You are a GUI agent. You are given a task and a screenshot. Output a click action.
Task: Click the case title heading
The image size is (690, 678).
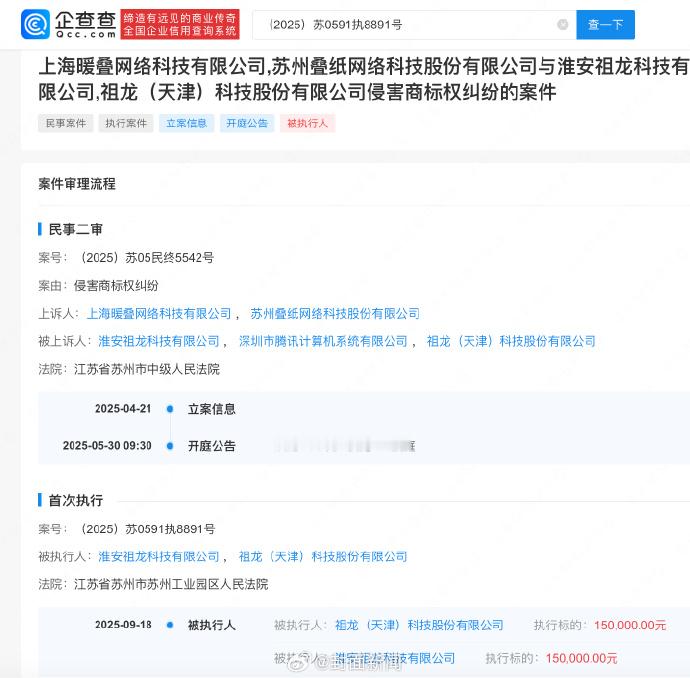click(363, 79)
